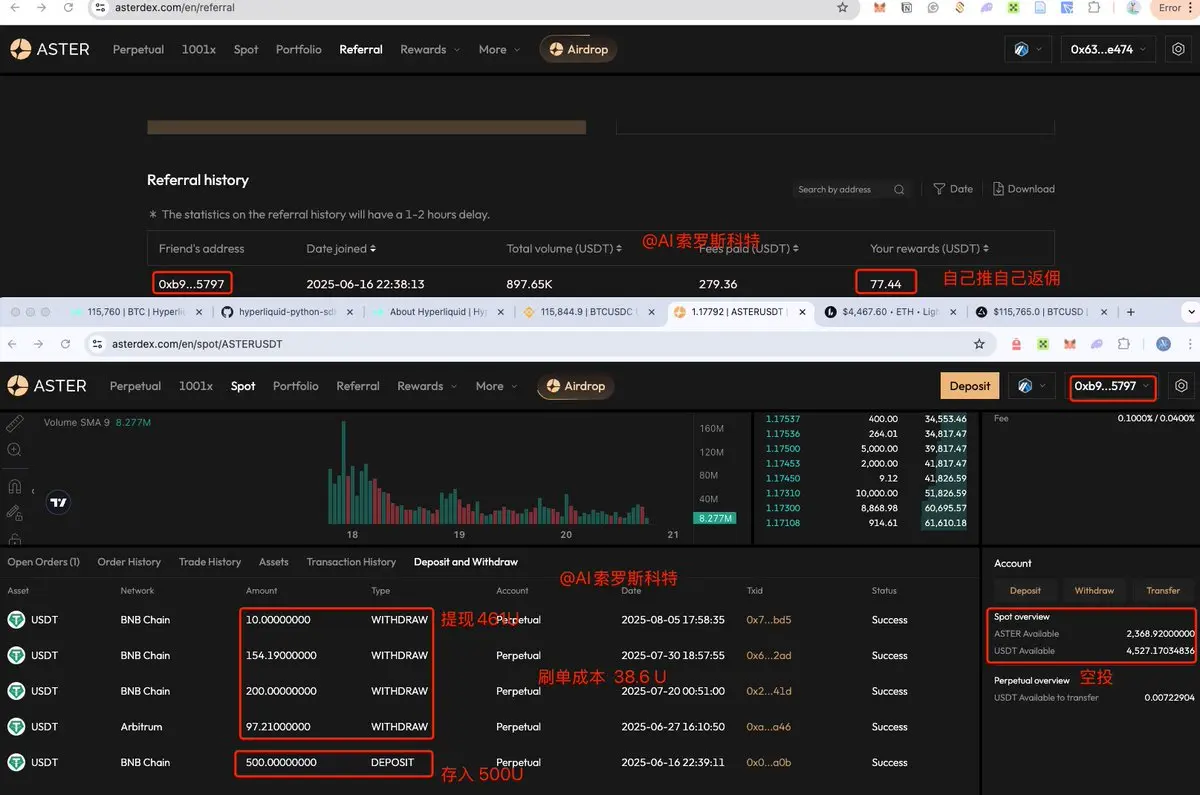Screen dimensions: 1200x795
Task: Expand the More menu in the referral window
Action: 500,49
